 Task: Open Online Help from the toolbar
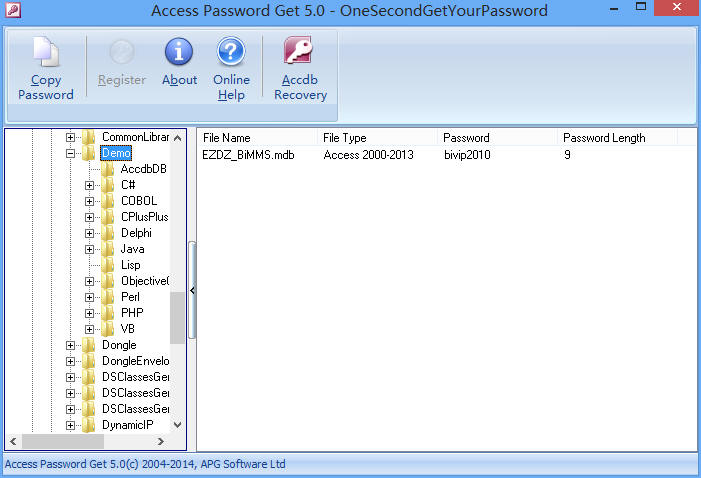[231, 53]
